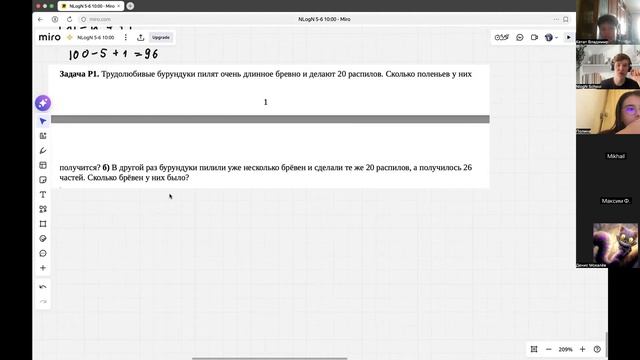Select the NLogN 5-6 10:00 - Miro browser tab
This screenshot has height=360, width=640.
[x=91, y=6]
